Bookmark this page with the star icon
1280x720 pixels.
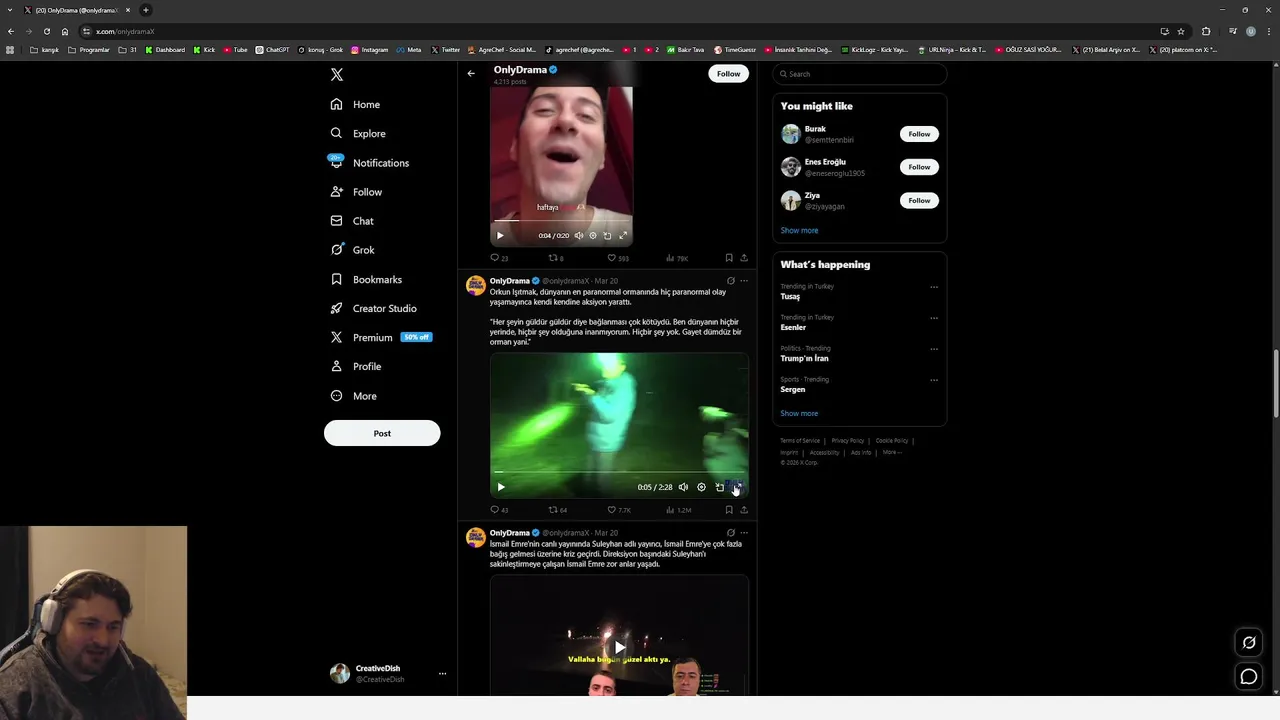point(1181,31)
